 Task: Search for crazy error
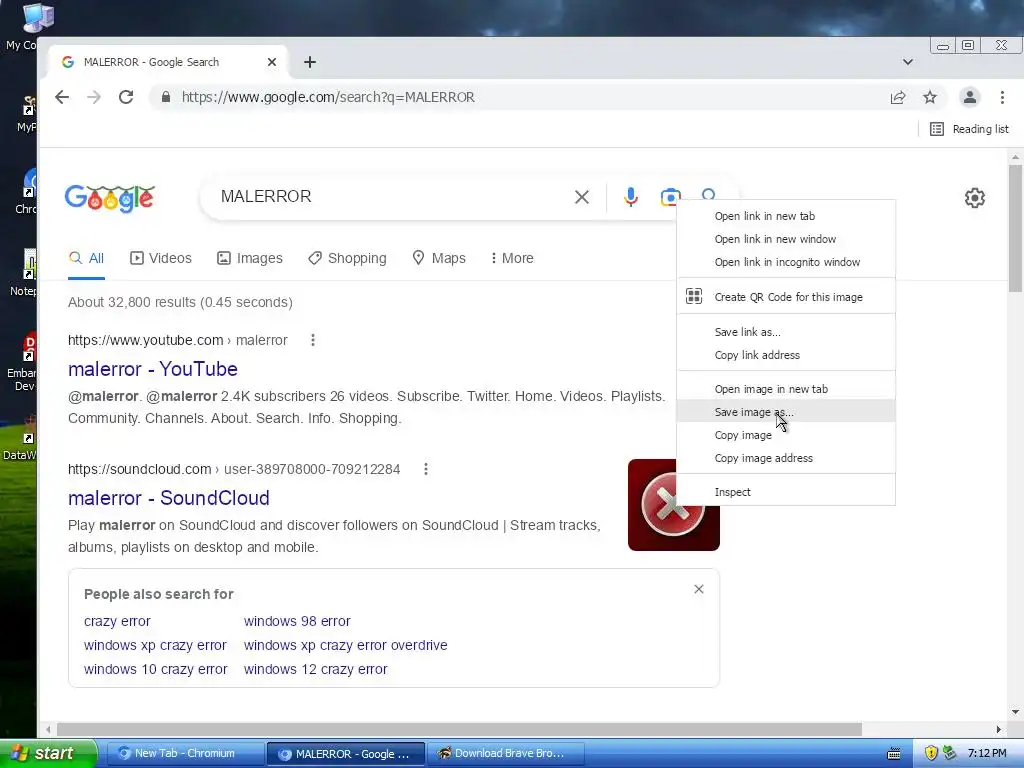[117, 621]
